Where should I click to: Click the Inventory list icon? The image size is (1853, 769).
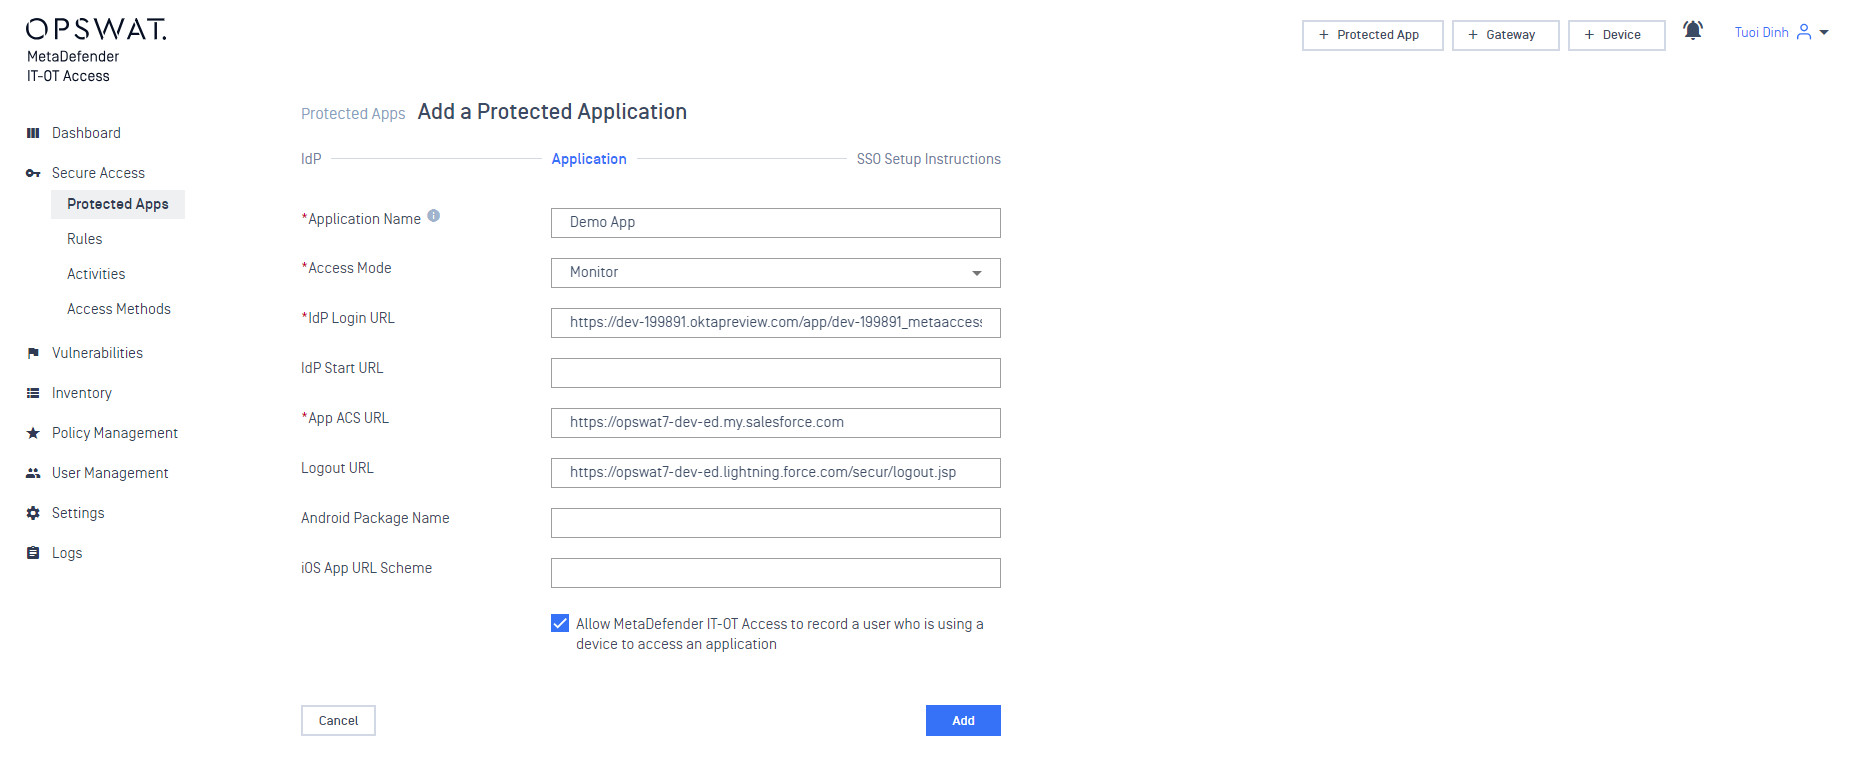pyautogui.click(x=33, y=393)
